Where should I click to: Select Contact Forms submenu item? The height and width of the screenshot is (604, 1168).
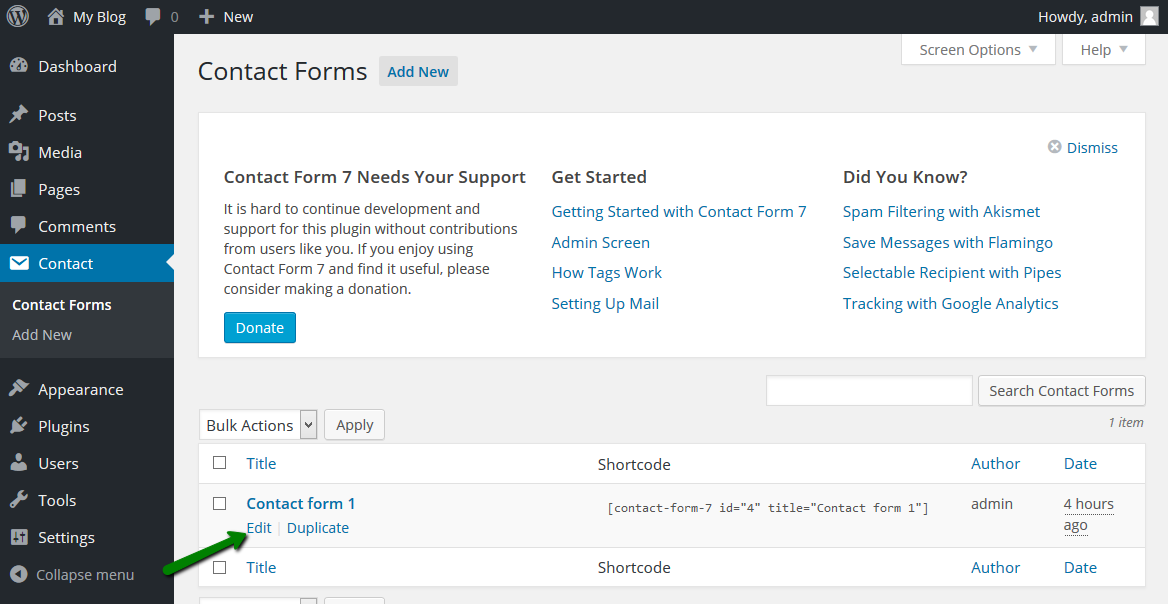(x=62, y=305)
